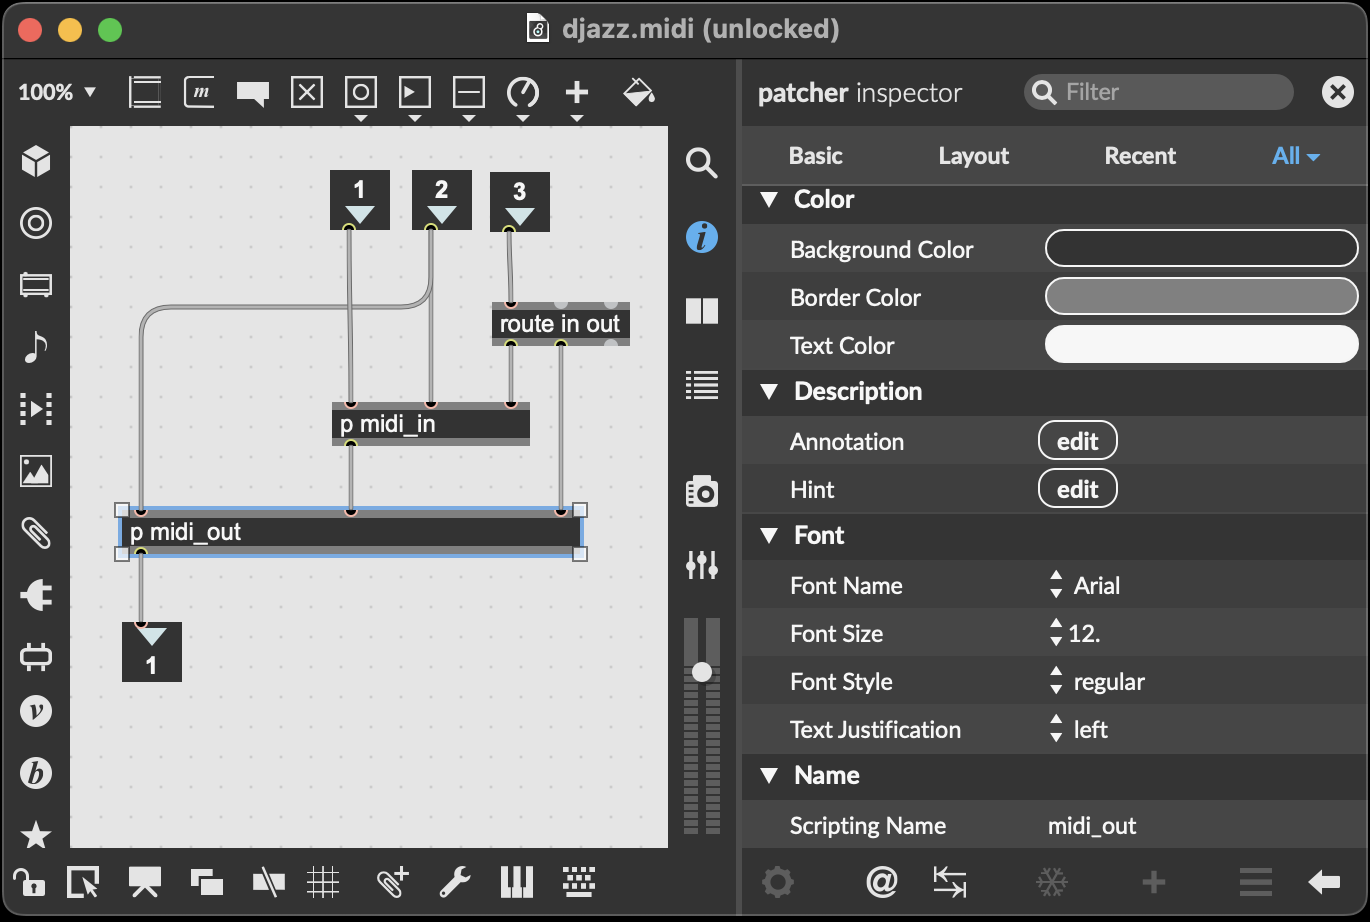This screenshot has width=1370, height=922.
Task: Click the search magnifier sidebar icon
Action: click(702, 162)
